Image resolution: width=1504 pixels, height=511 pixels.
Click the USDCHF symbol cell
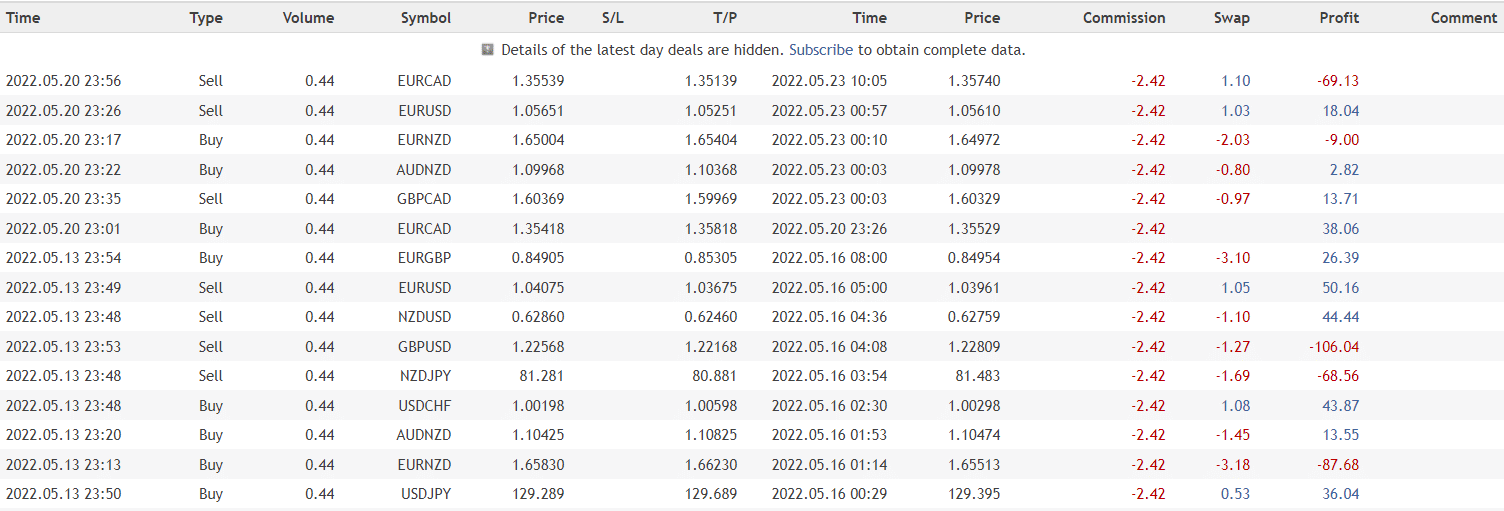(x=425, y=406)
